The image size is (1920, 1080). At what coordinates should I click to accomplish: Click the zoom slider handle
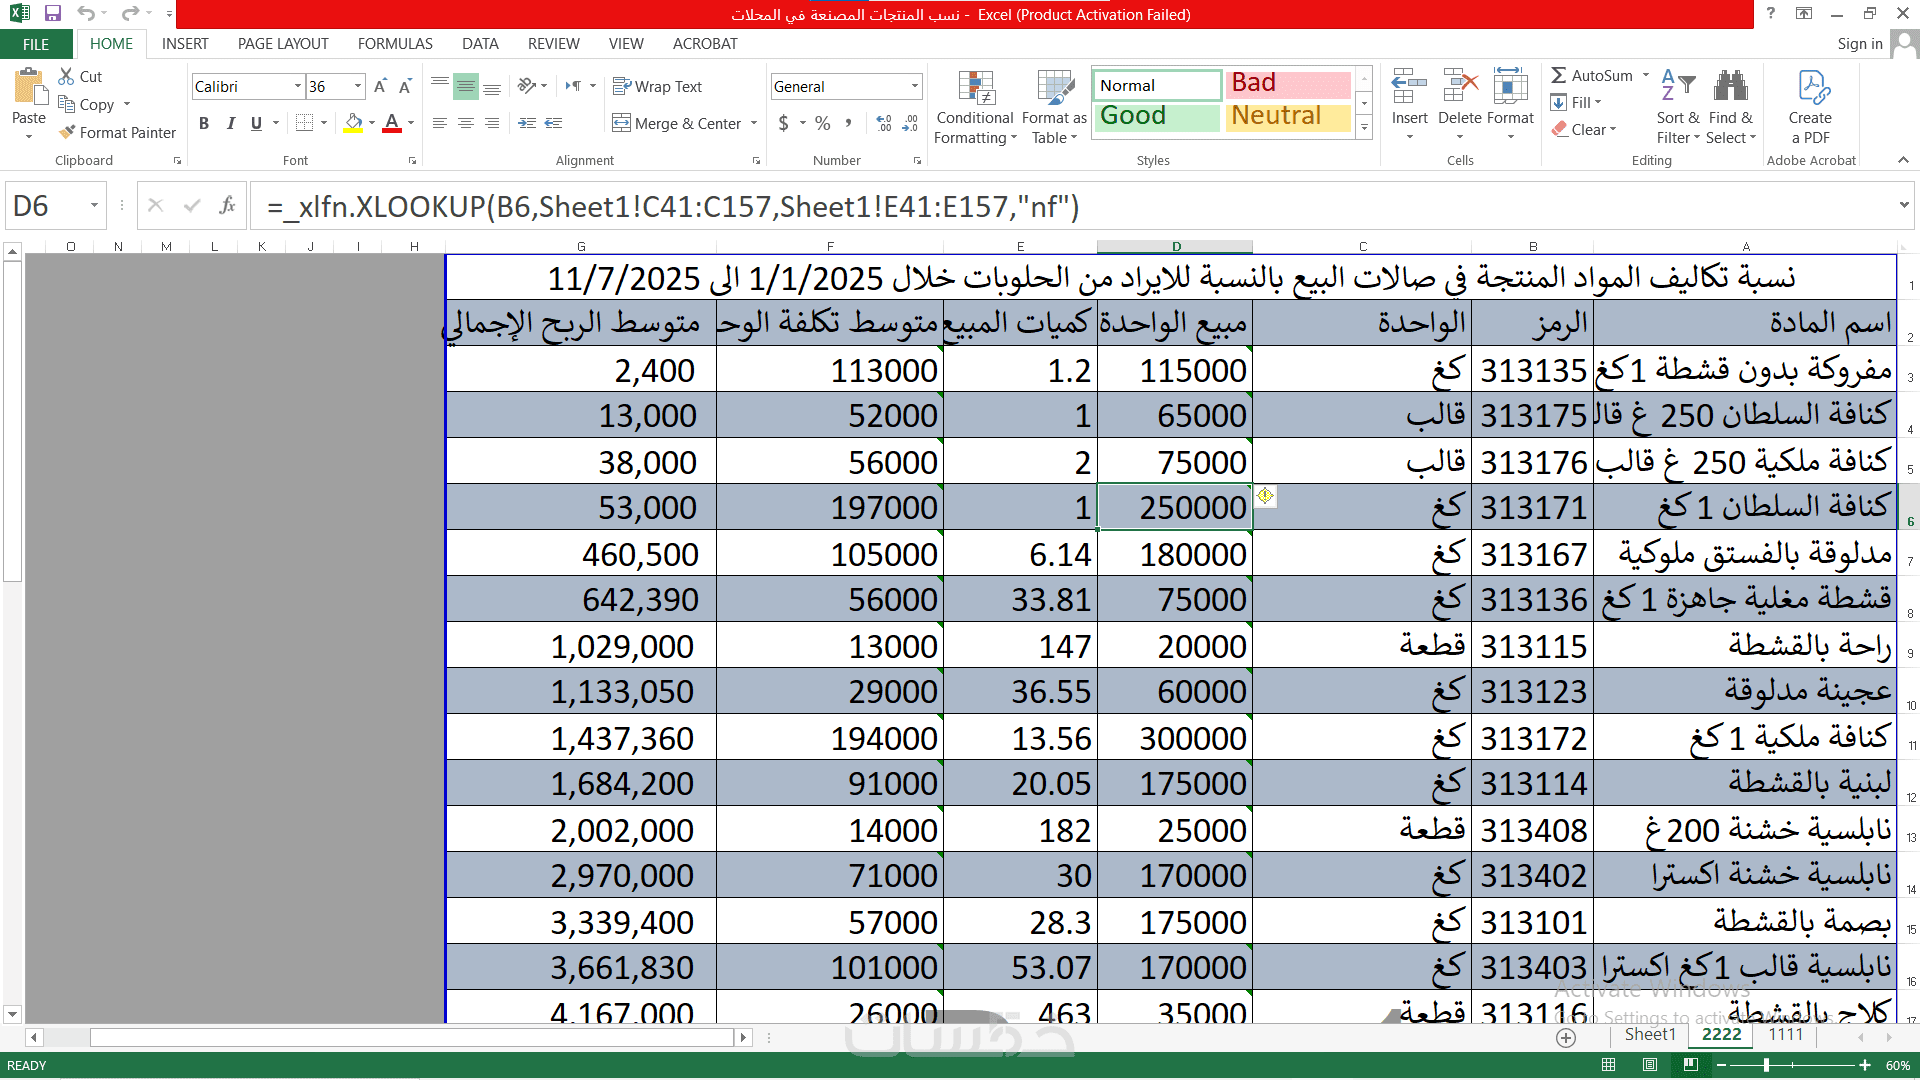[1766, 1065]
